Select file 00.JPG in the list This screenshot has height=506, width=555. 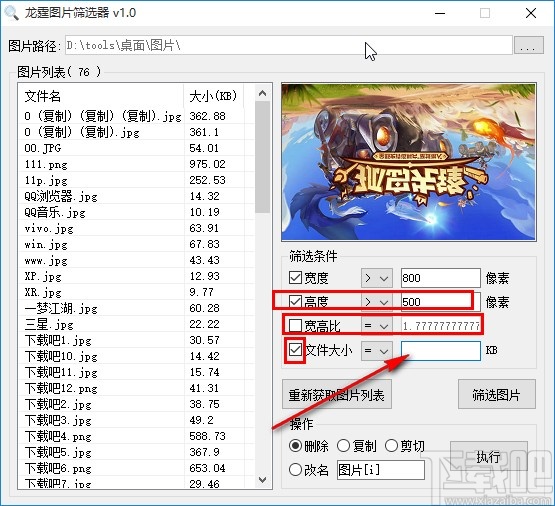(43, 148)
